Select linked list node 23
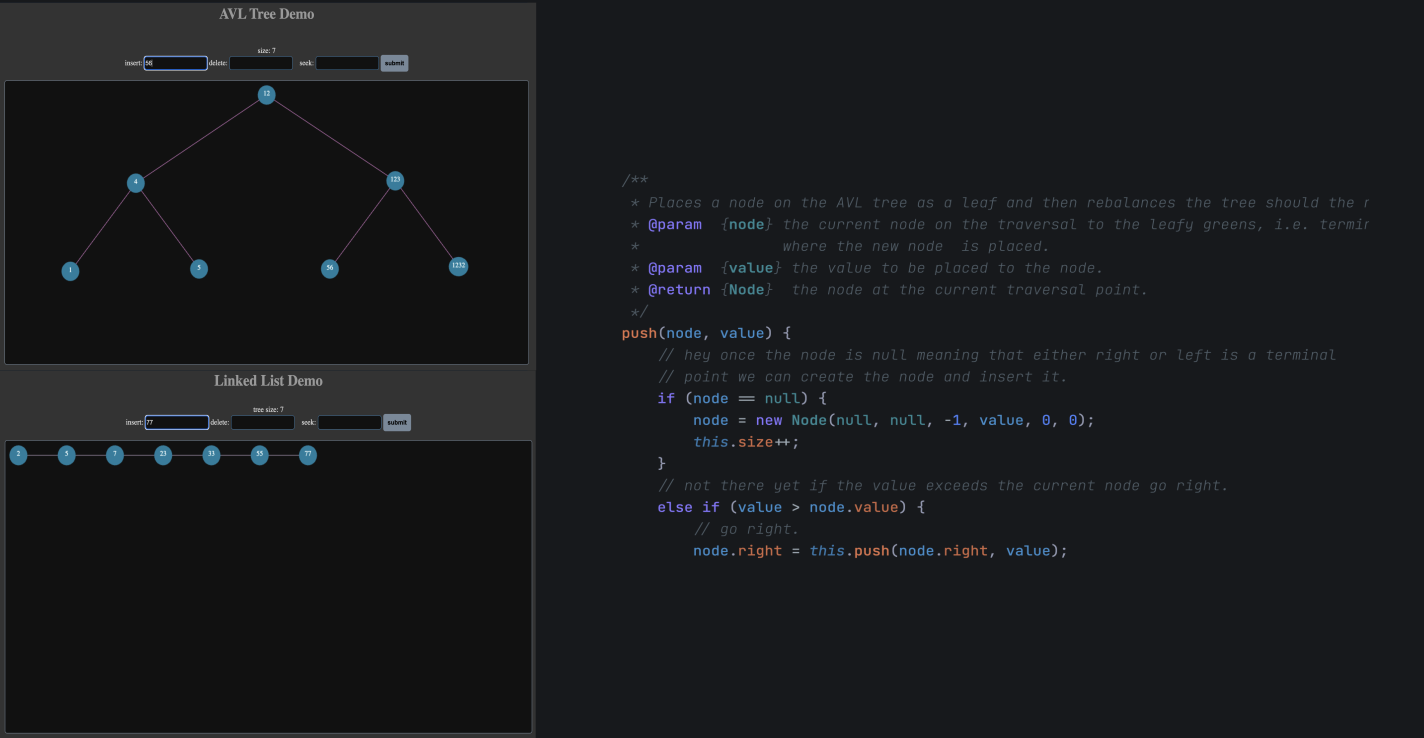Screen dimensions: 1424x738 (163, 455)
